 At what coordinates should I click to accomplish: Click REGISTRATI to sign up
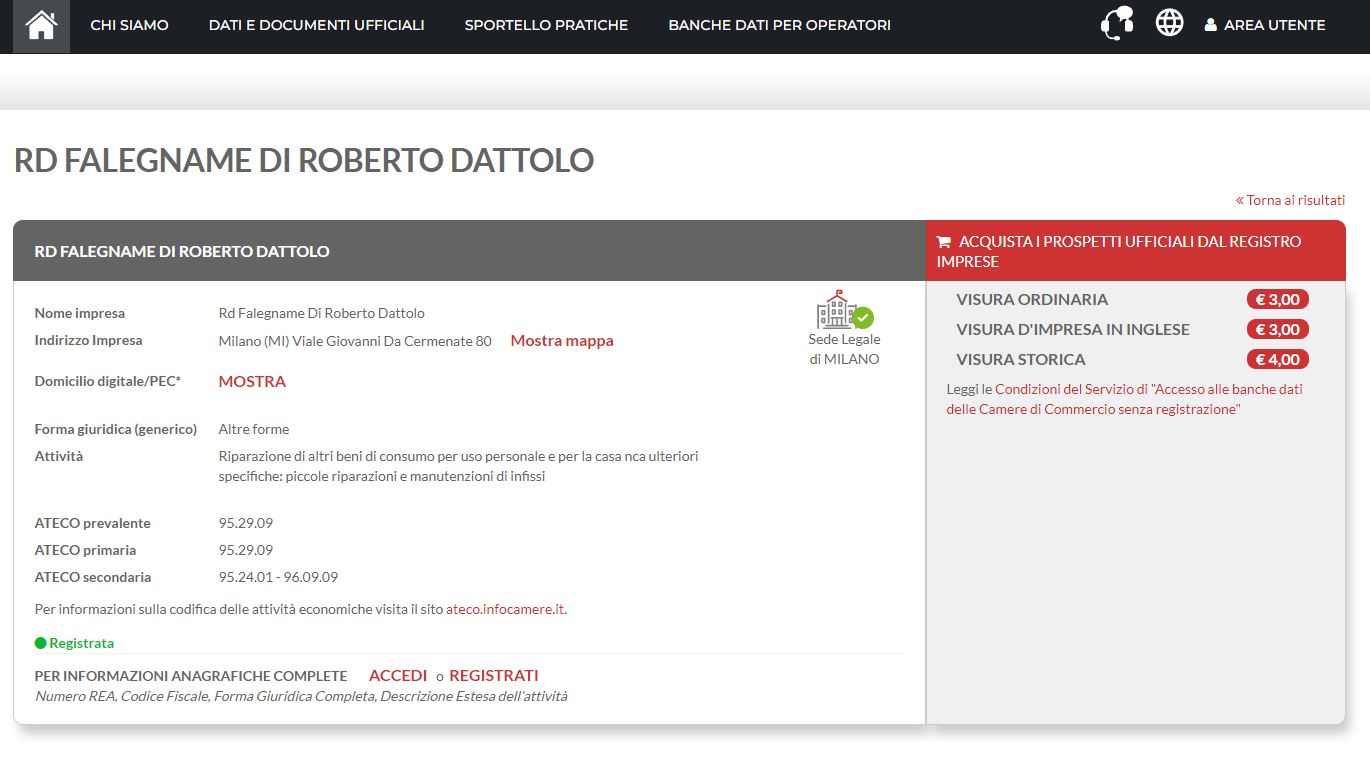pyautogui.click(x=494, y=676)
